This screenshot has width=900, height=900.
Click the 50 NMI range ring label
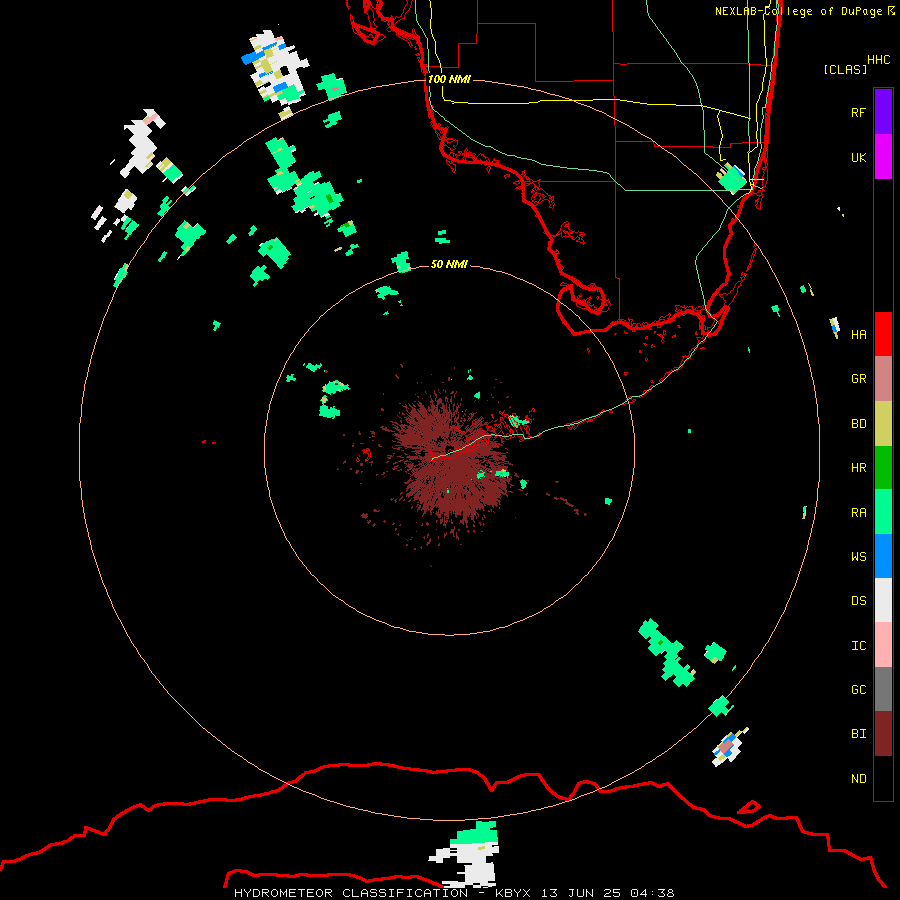(x=449, y=264)
